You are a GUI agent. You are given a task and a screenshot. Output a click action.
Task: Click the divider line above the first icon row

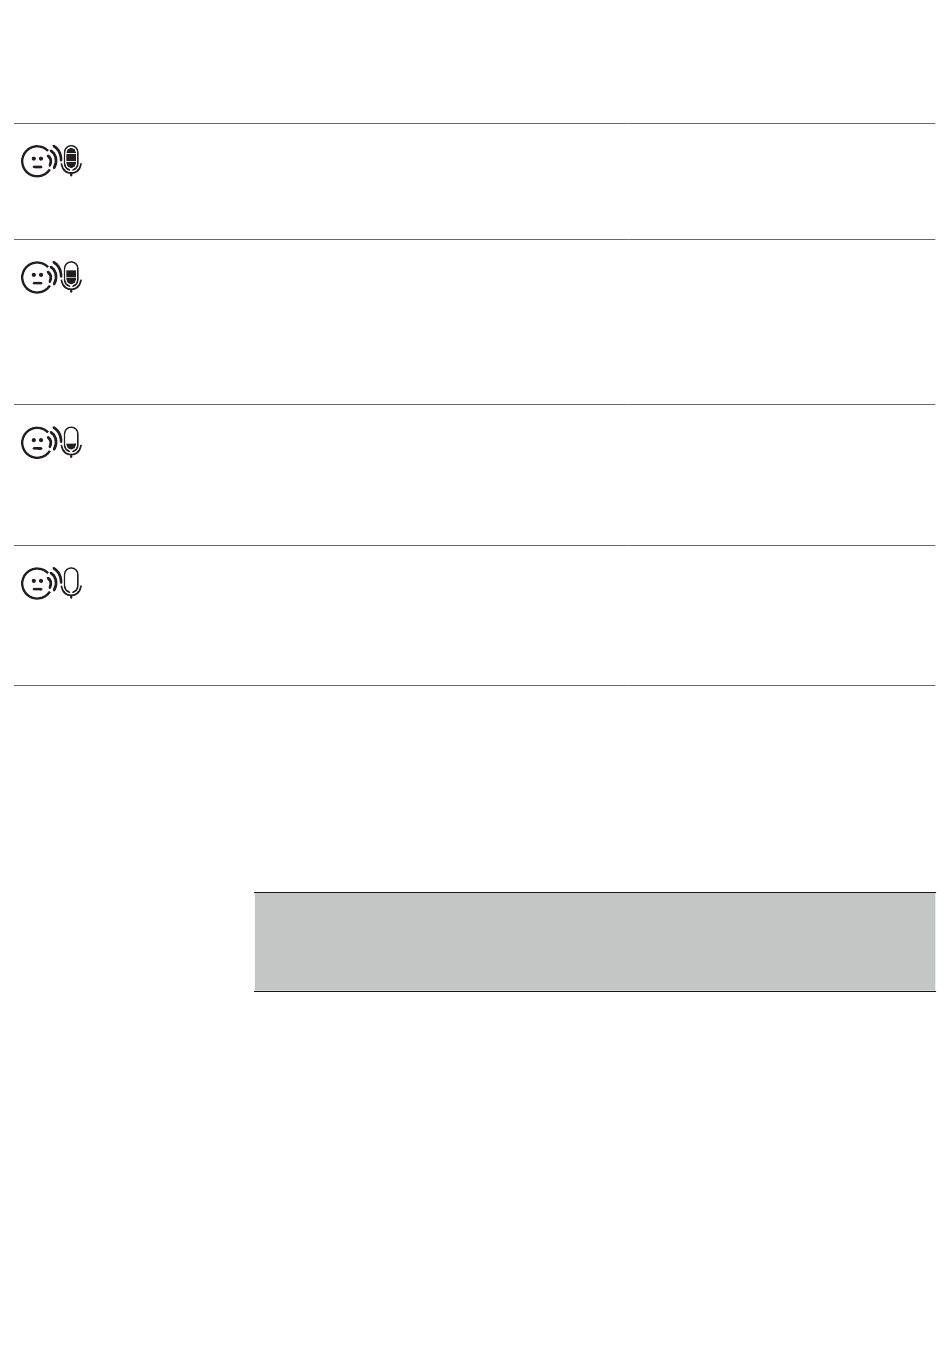474,124
